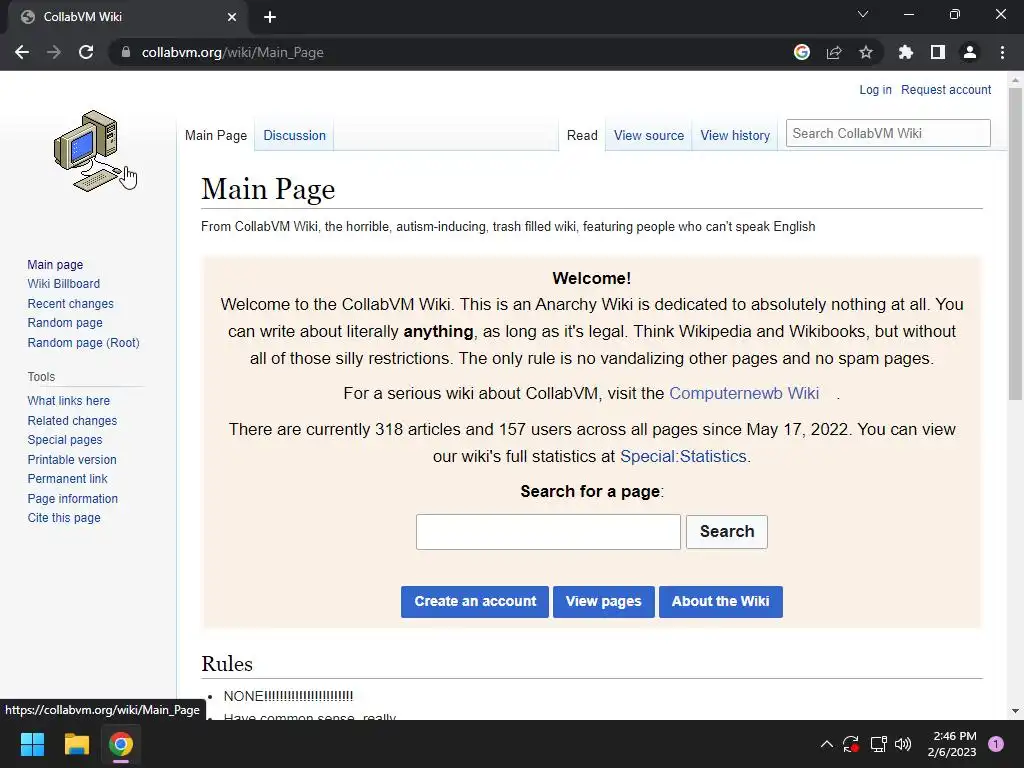1024x768 pixels.
Task: Open the Related changes link
Action: tap(72, 420)
